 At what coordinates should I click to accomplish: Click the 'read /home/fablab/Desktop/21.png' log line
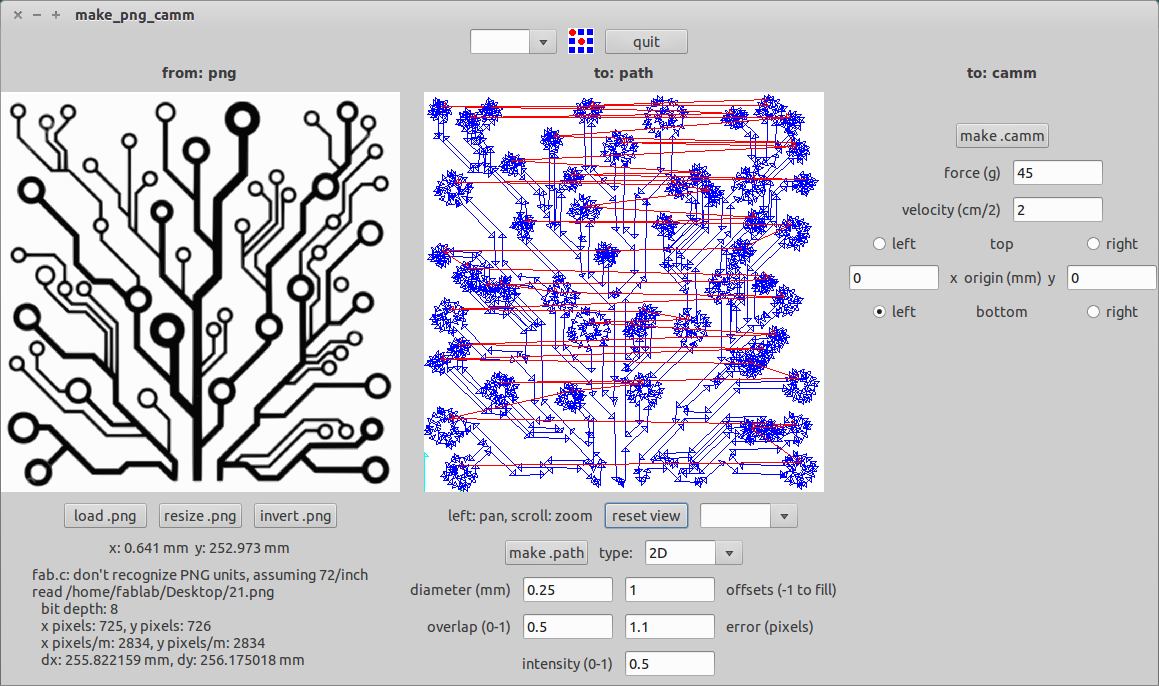coord(153,592)
